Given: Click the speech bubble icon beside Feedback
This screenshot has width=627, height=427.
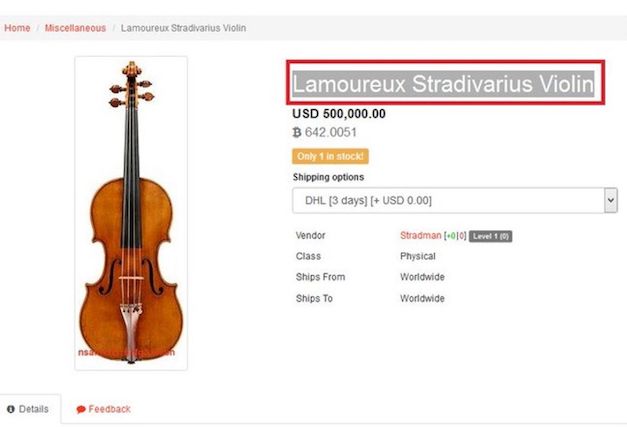Looking at the screenshot, I should (x=81, y=409).
